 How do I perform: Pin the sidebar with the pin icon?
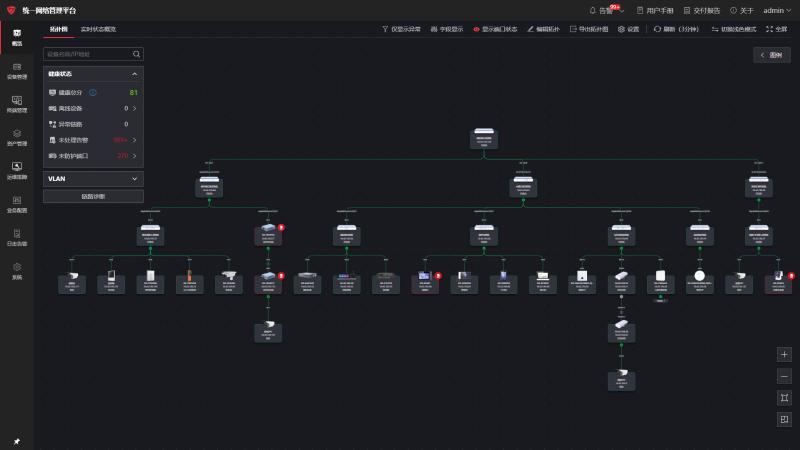(16, 441)
